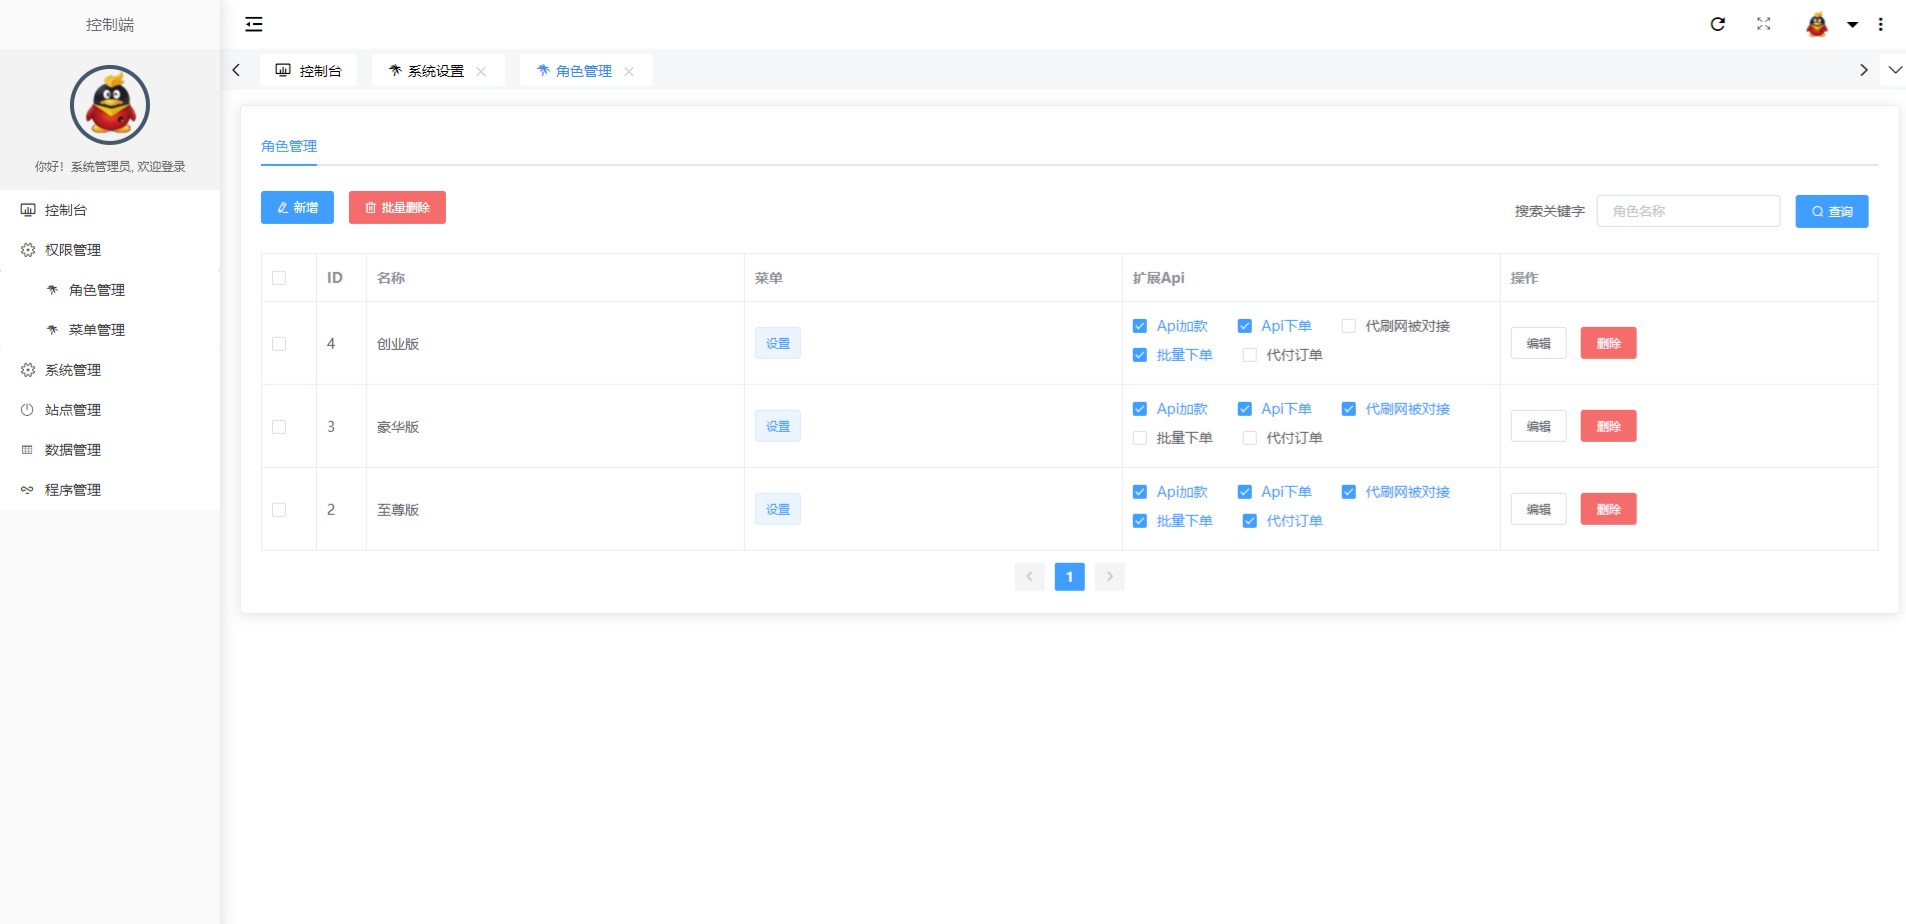The width and height of the screenshot is (1906, 924).
Task: Open the avatar dropdown arrow
Action: (x=1853, y=24)
